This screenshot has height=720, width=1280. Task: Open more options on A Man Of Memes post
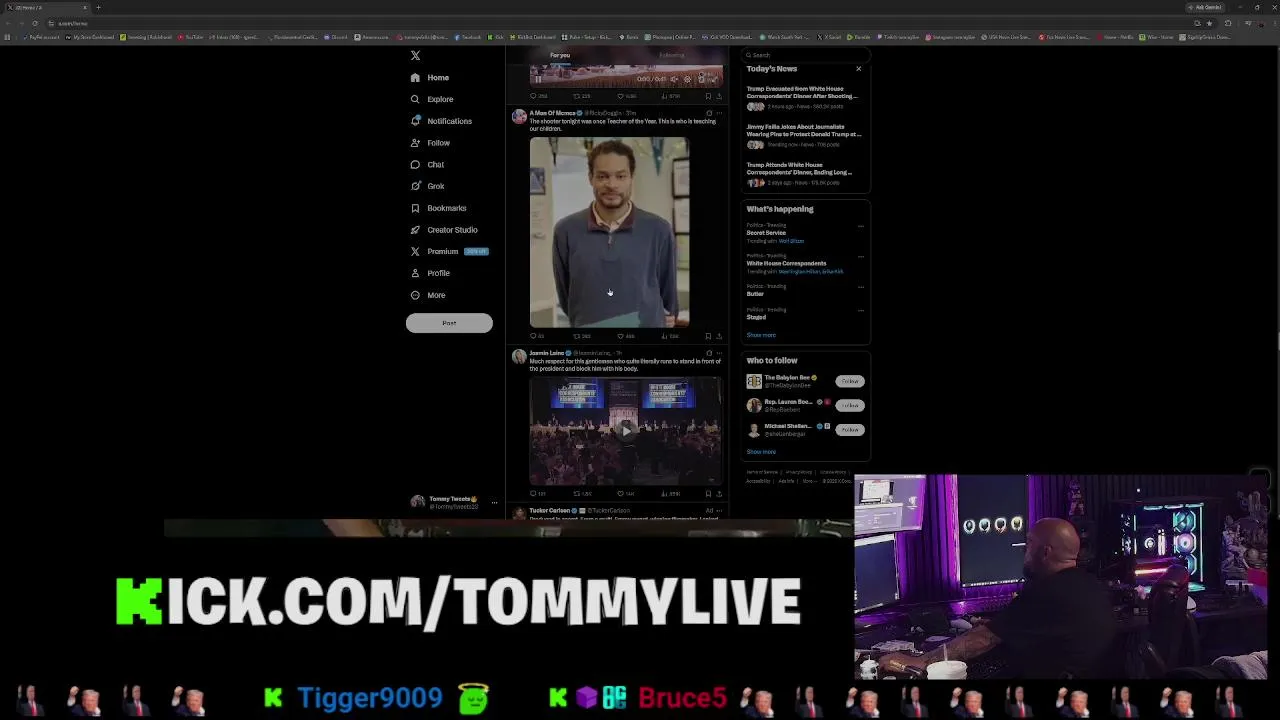point(719,113)
